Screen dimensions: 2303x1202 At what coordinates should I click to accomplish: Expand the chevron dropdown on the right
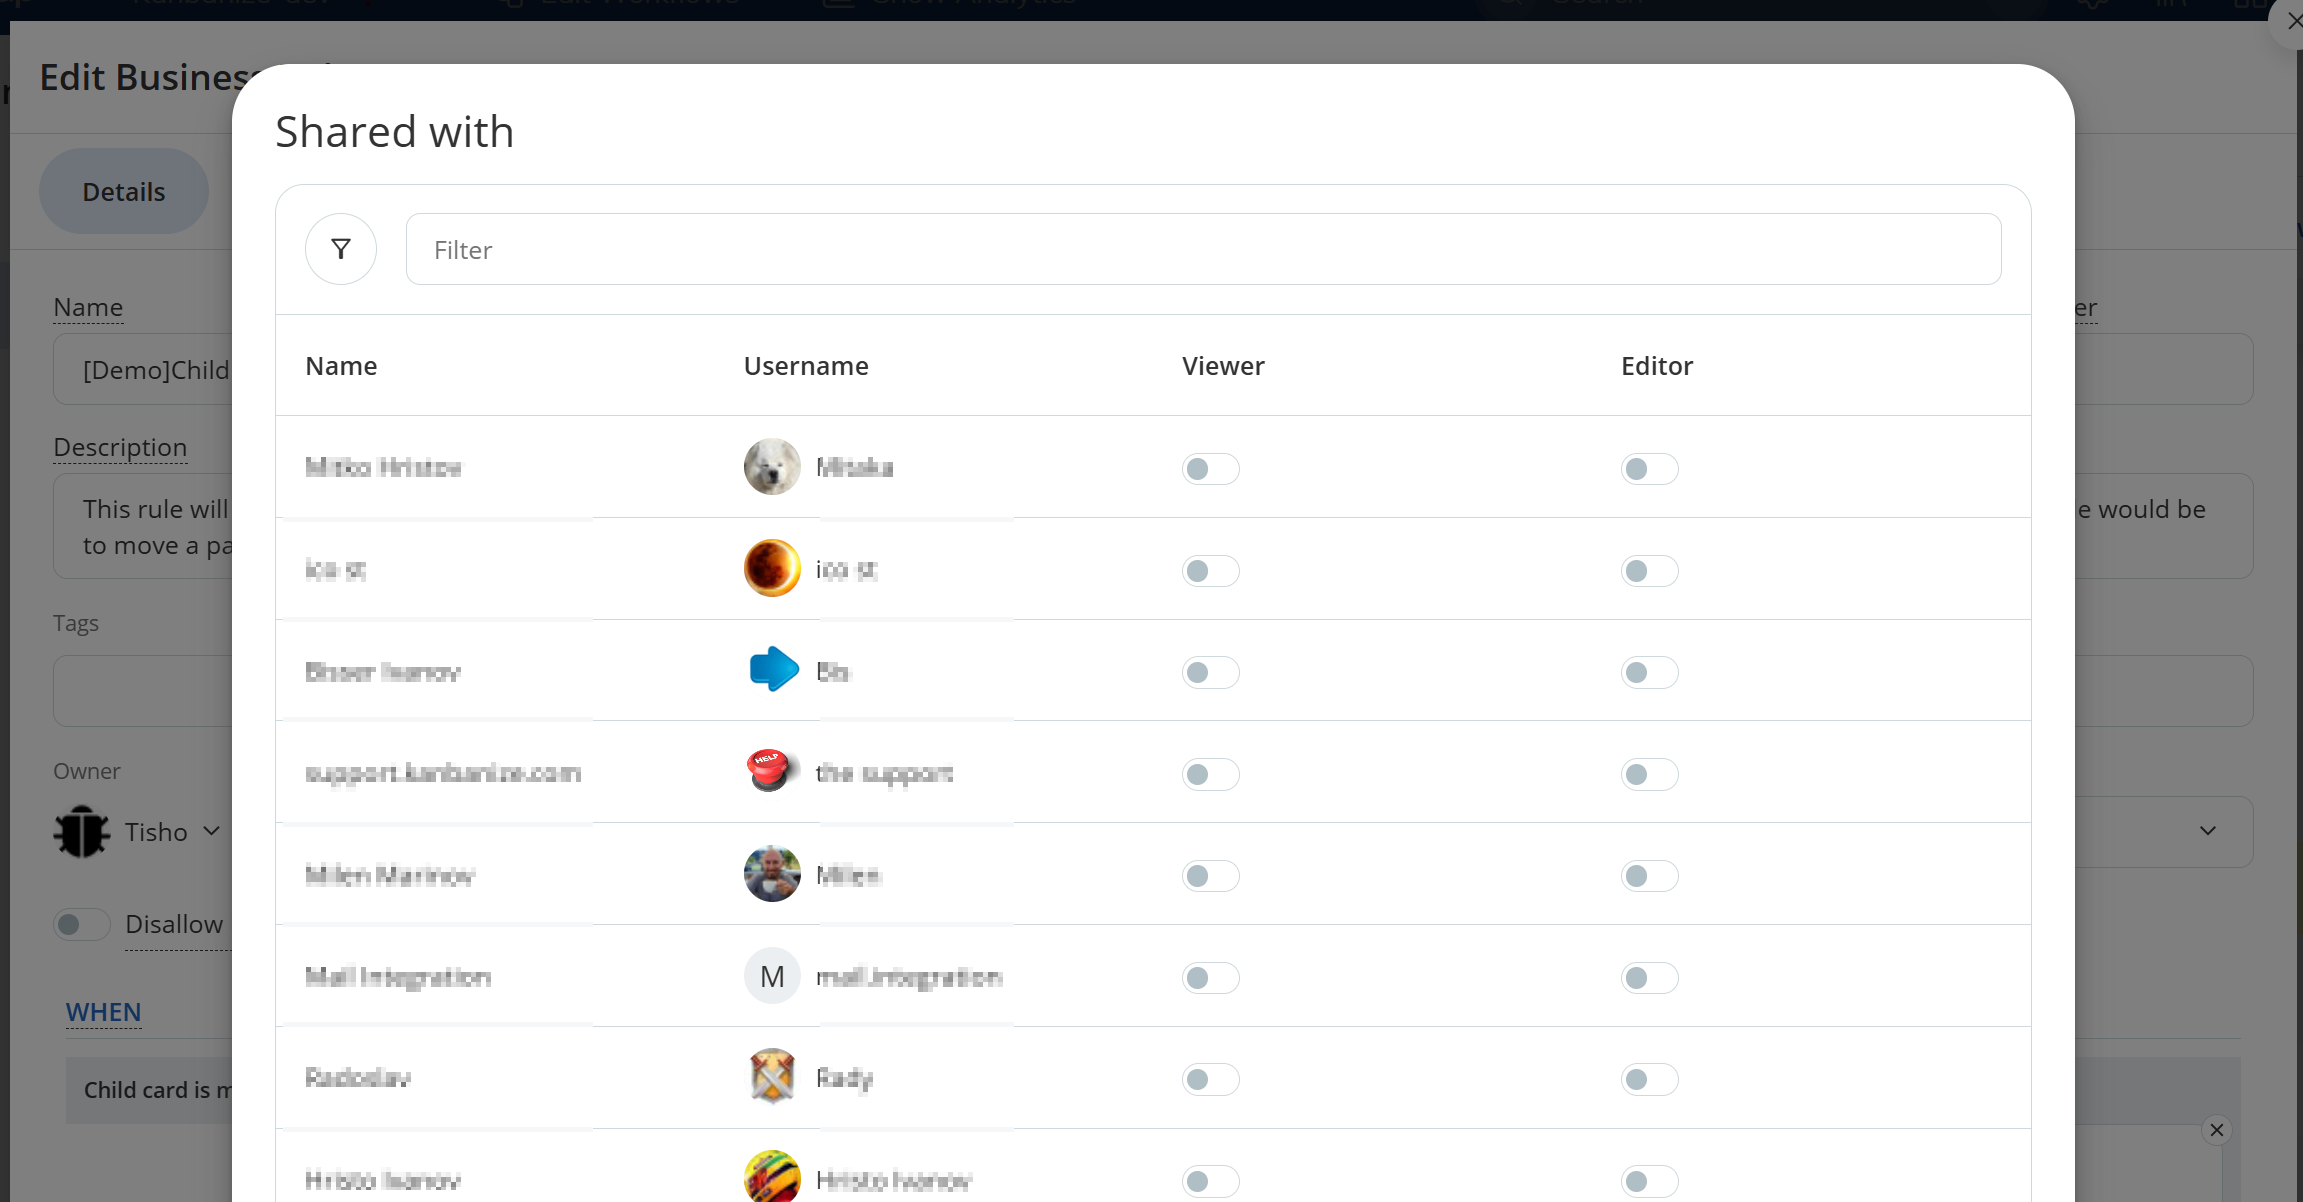pyautogui.click(x=2208, y=831)
